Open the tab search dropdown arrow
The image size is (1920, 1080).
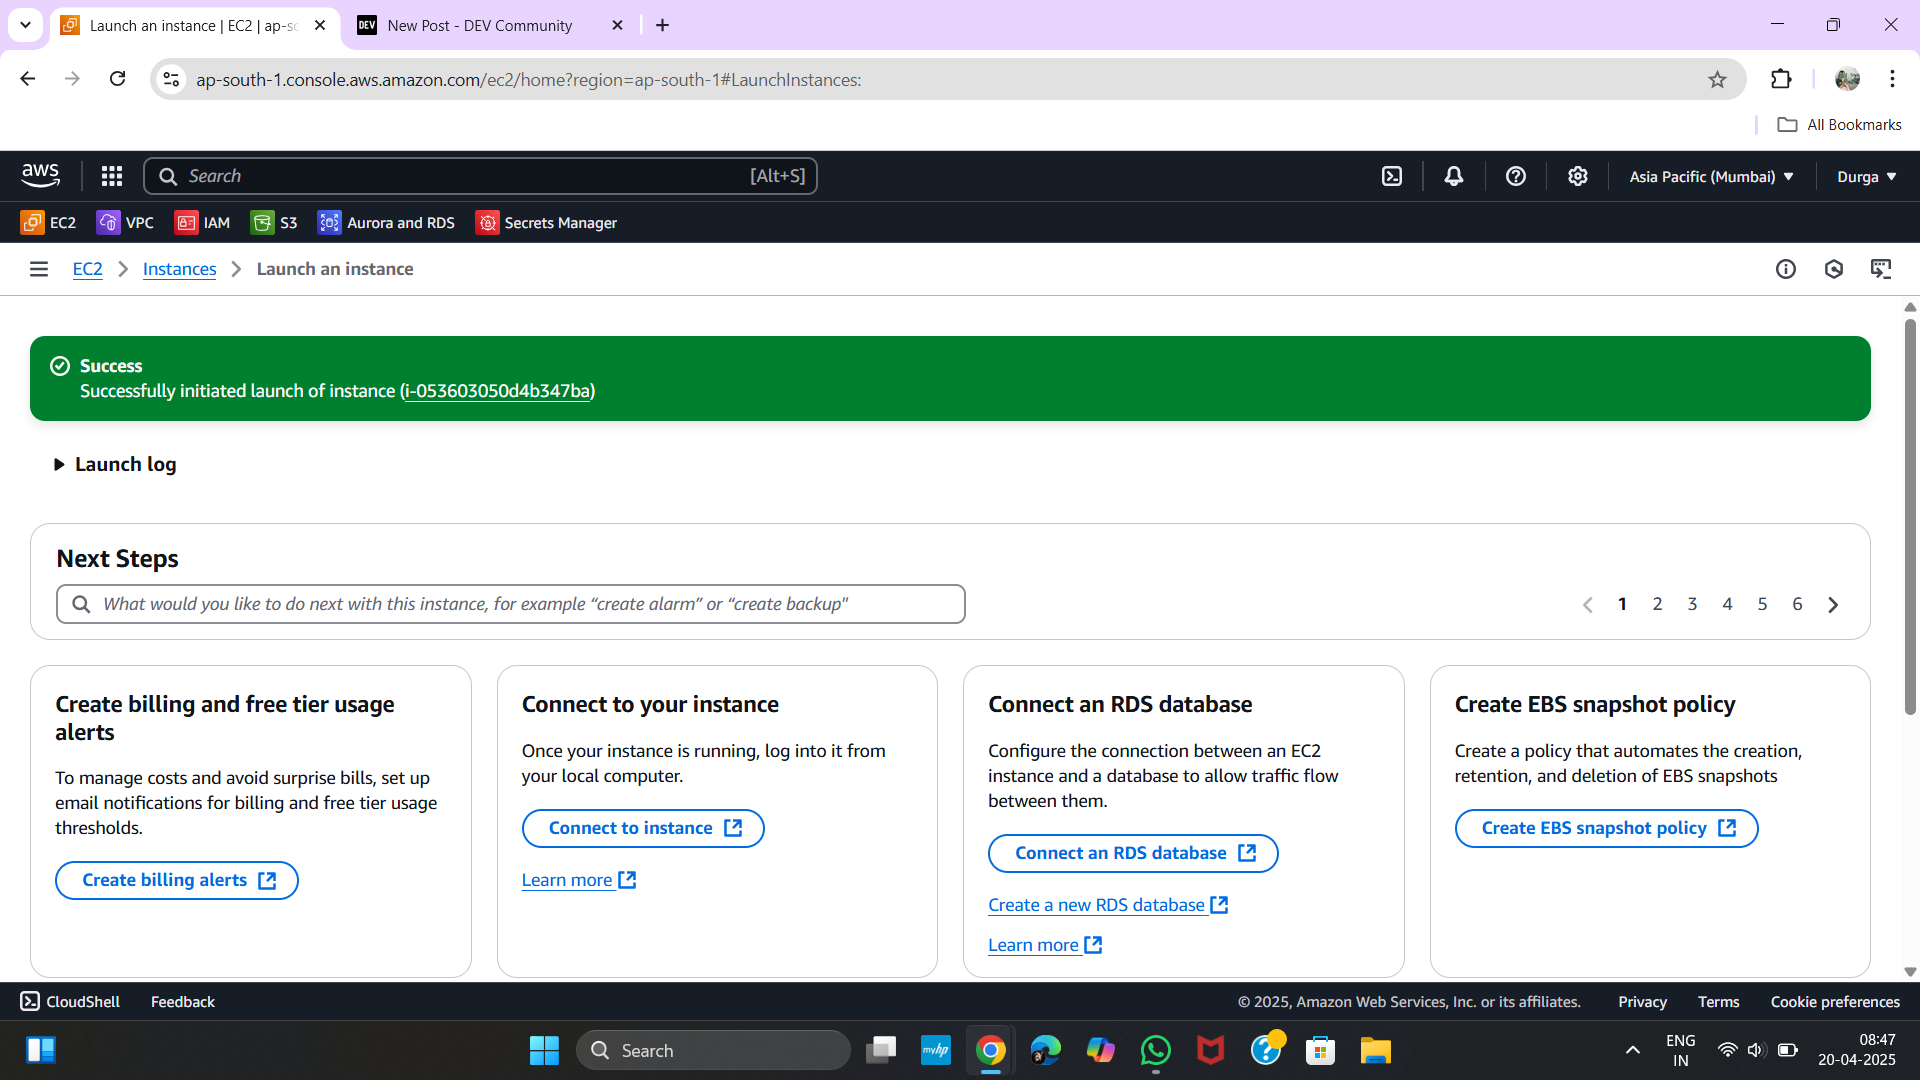click(x=25, y=25)
